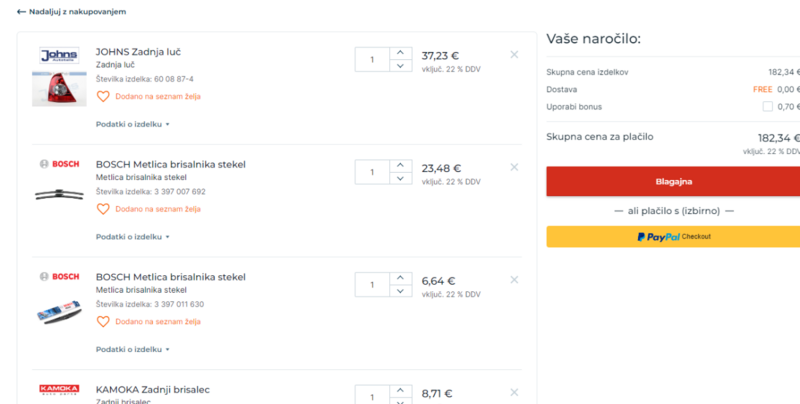Click heart icon for JOHNS Zadnja luč
The height and width of the screenshot is (404, 800).
pos(103,97)
